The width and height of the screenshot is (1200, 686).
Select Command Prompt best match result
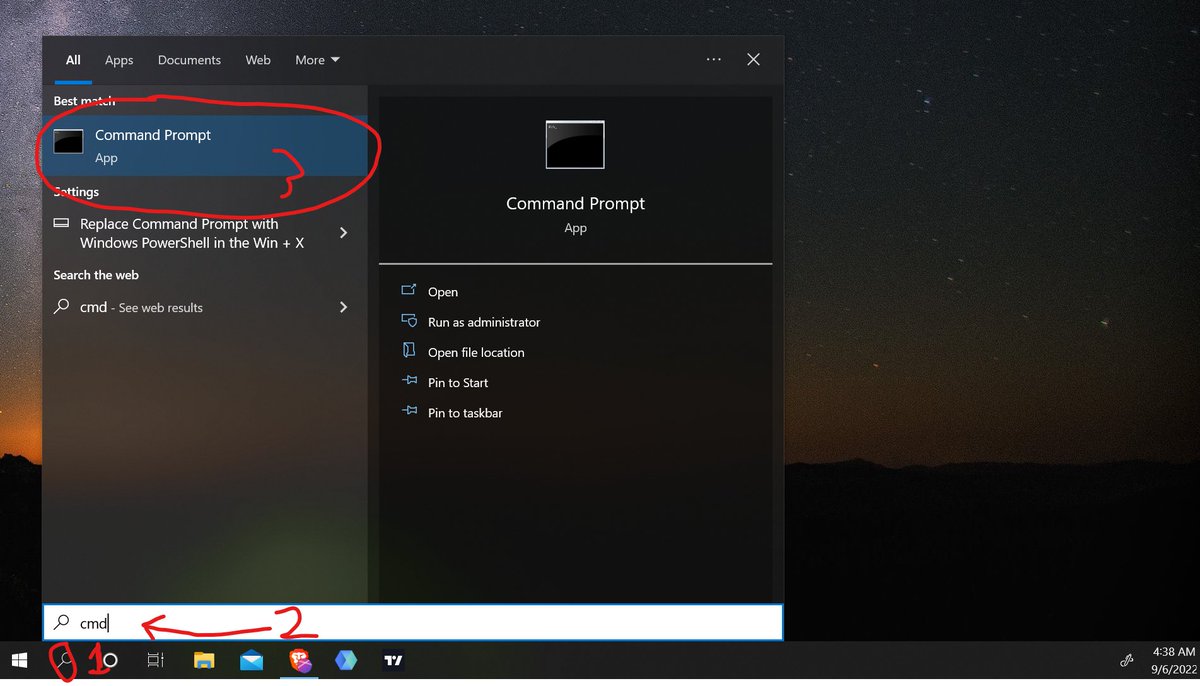204,145
